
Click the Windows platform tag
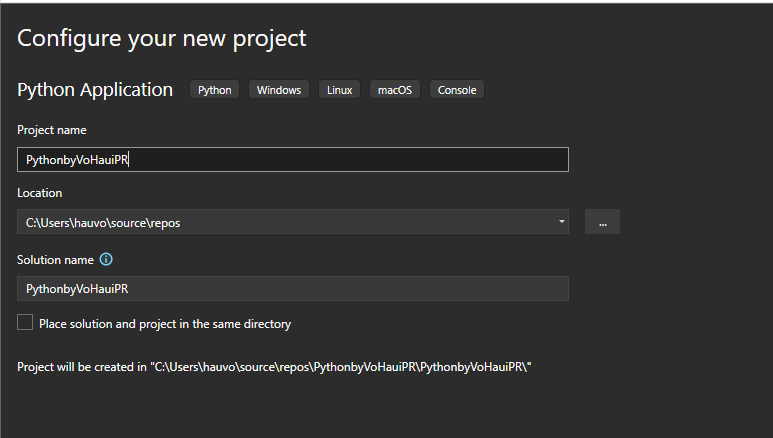click(279, 90)
